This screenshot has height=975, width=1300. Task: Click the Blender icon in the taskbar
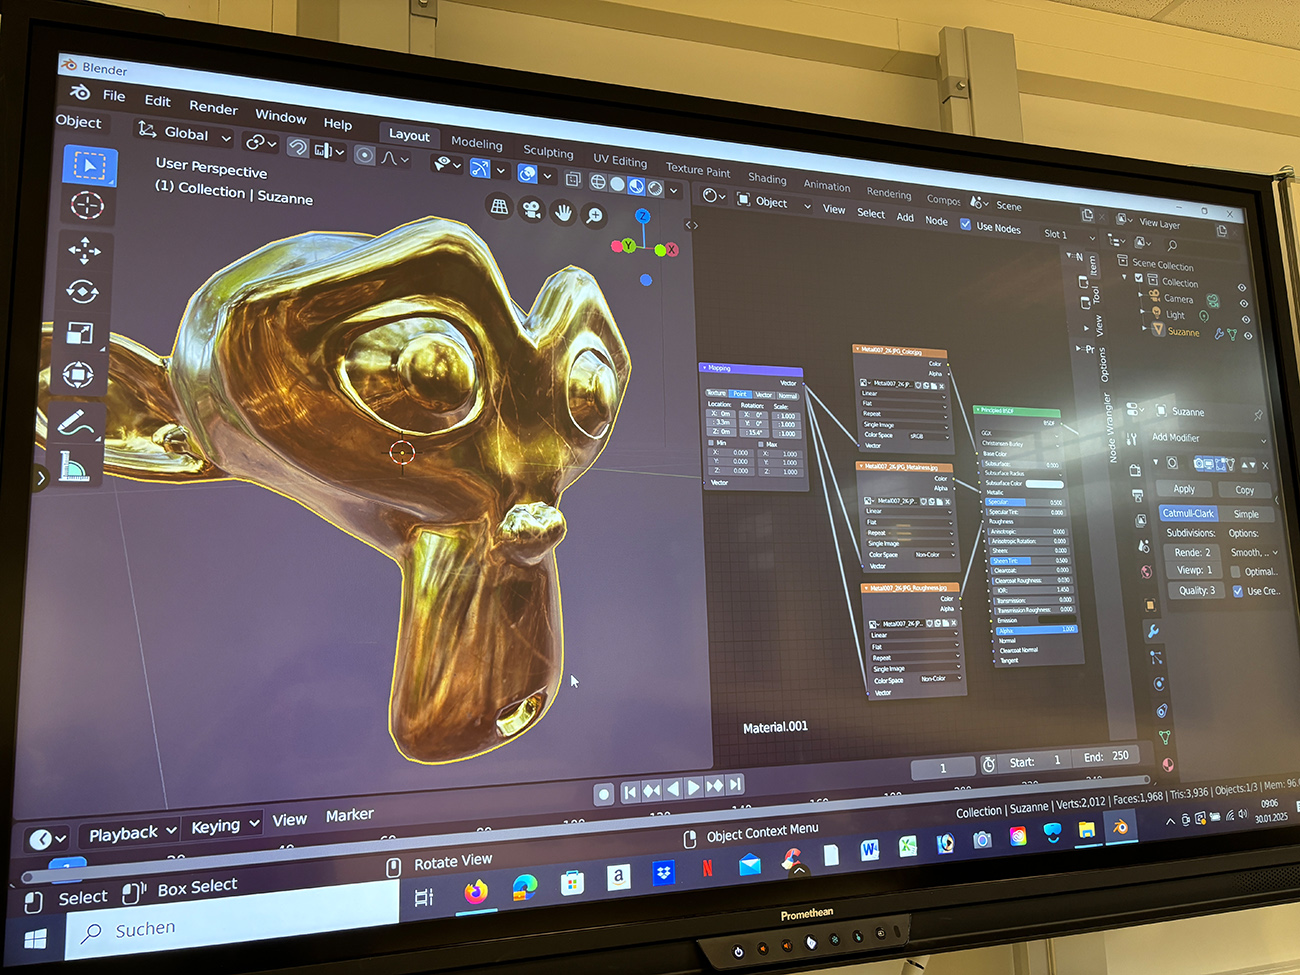1121,827
